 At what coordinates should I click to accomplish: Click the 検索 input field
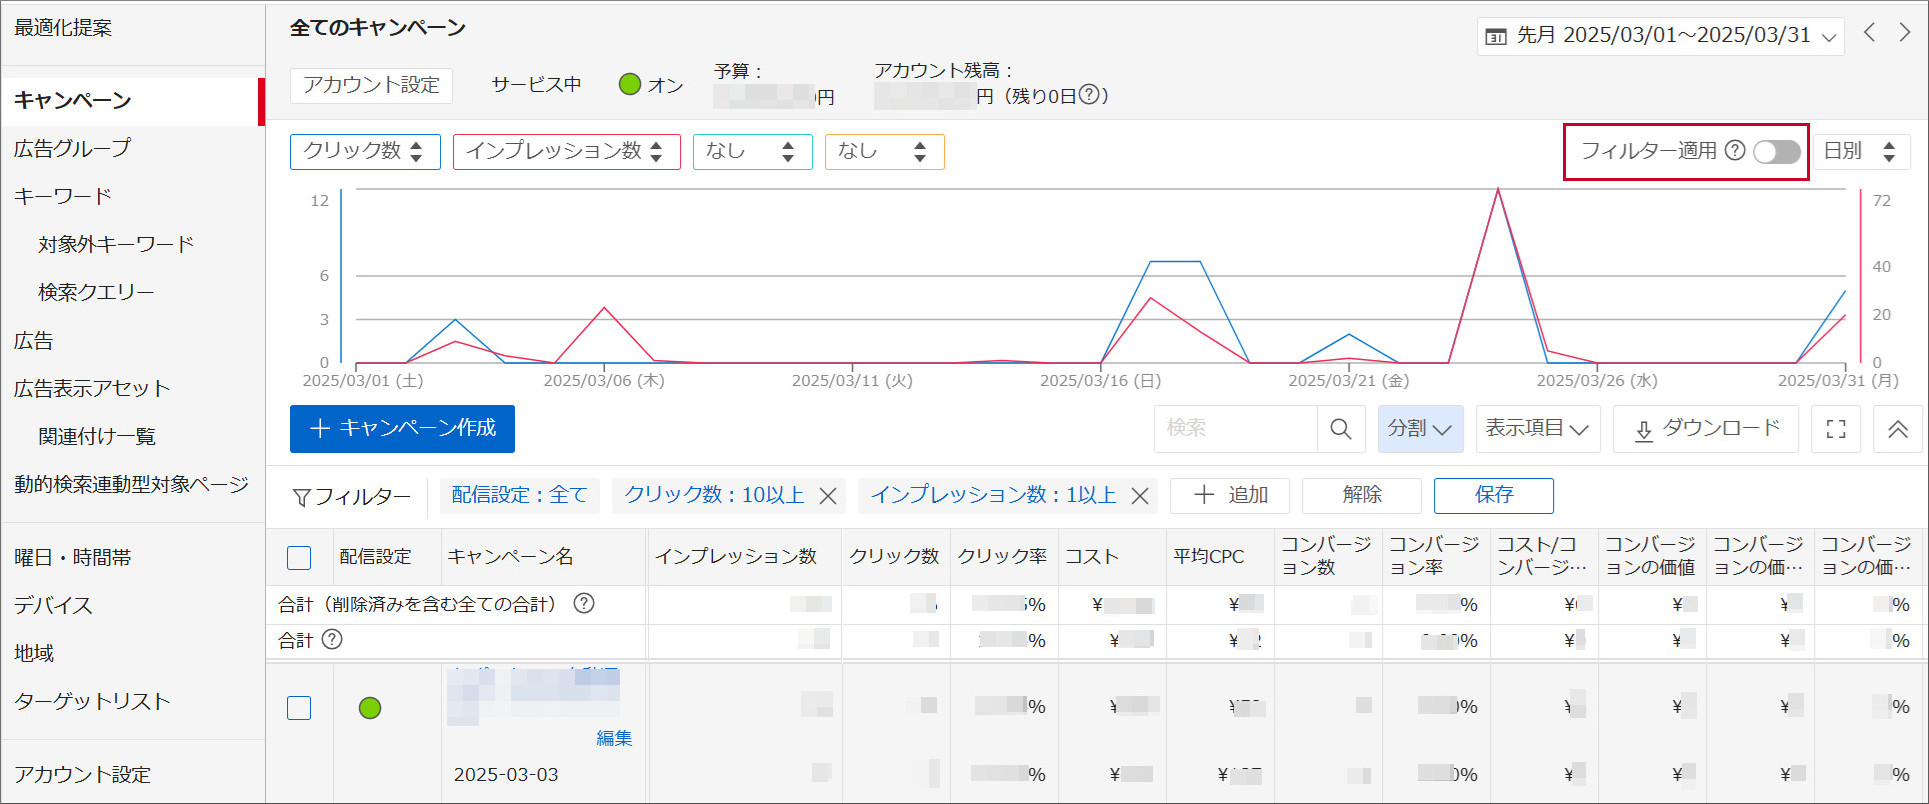[x=1236, y=429]
